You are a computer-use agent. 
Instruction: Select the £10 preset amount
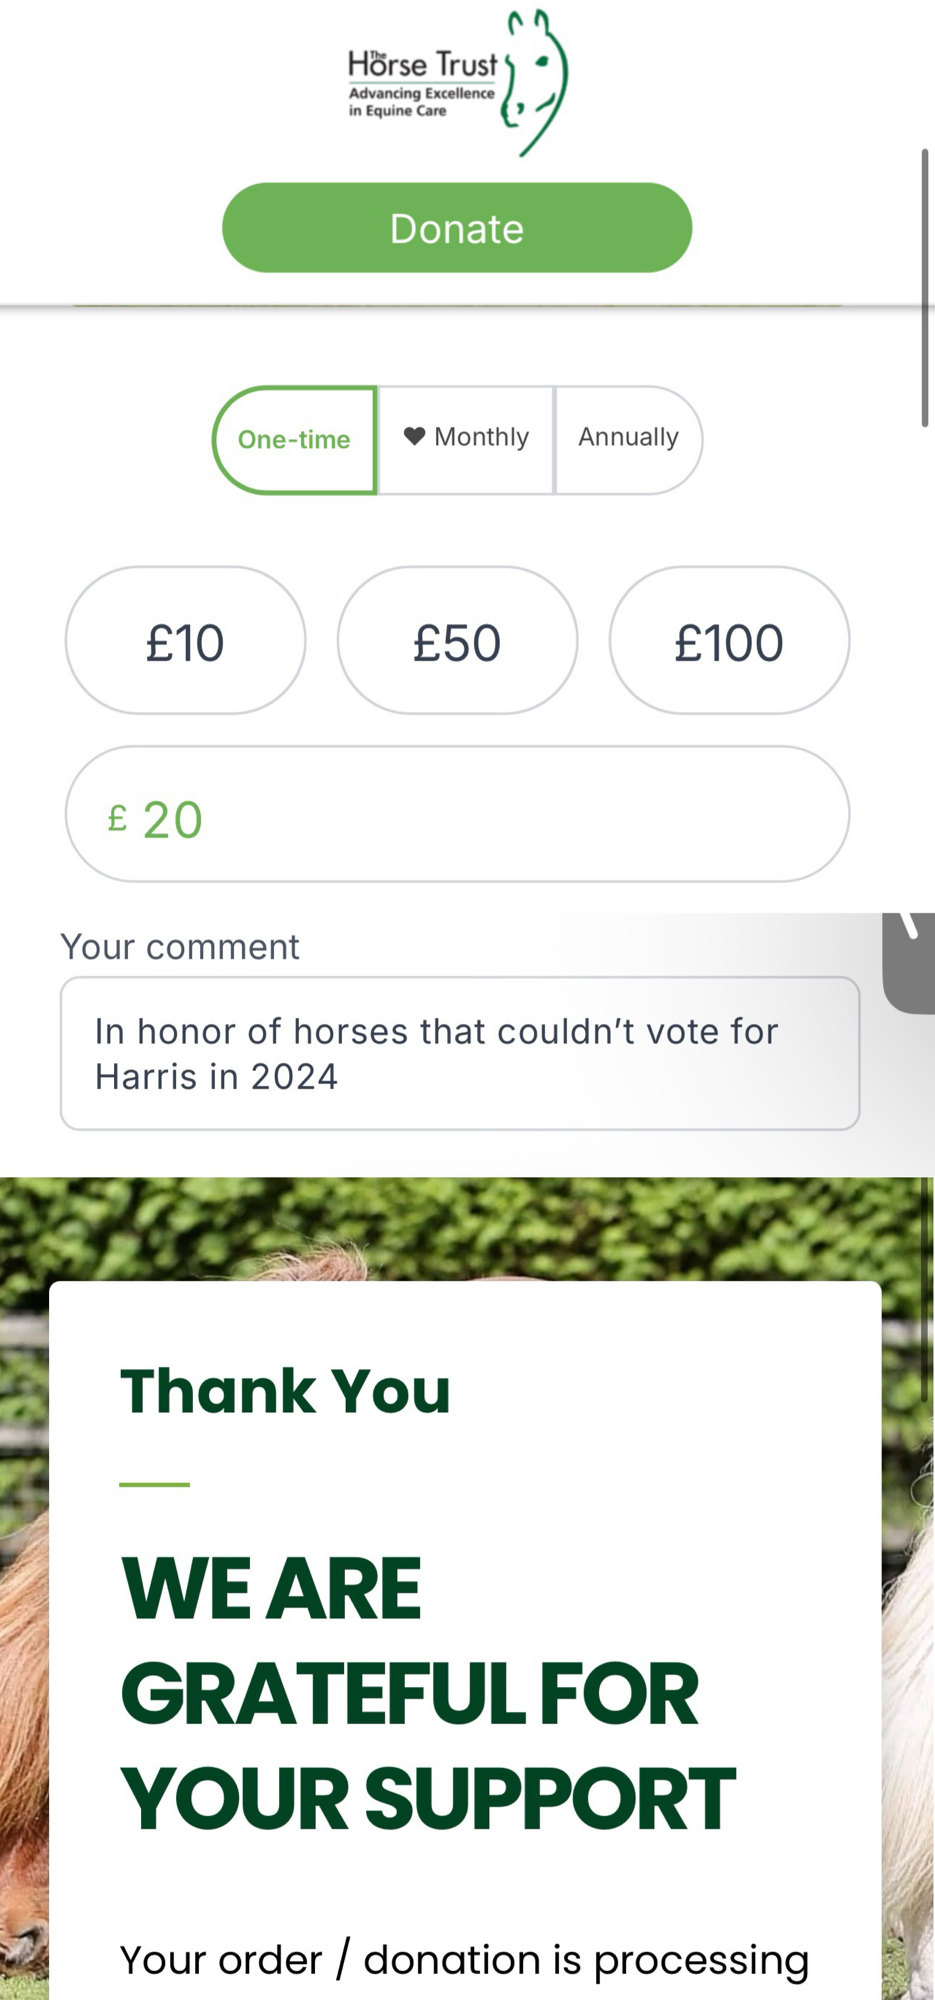pyautogui.click(x=185, y=641)
